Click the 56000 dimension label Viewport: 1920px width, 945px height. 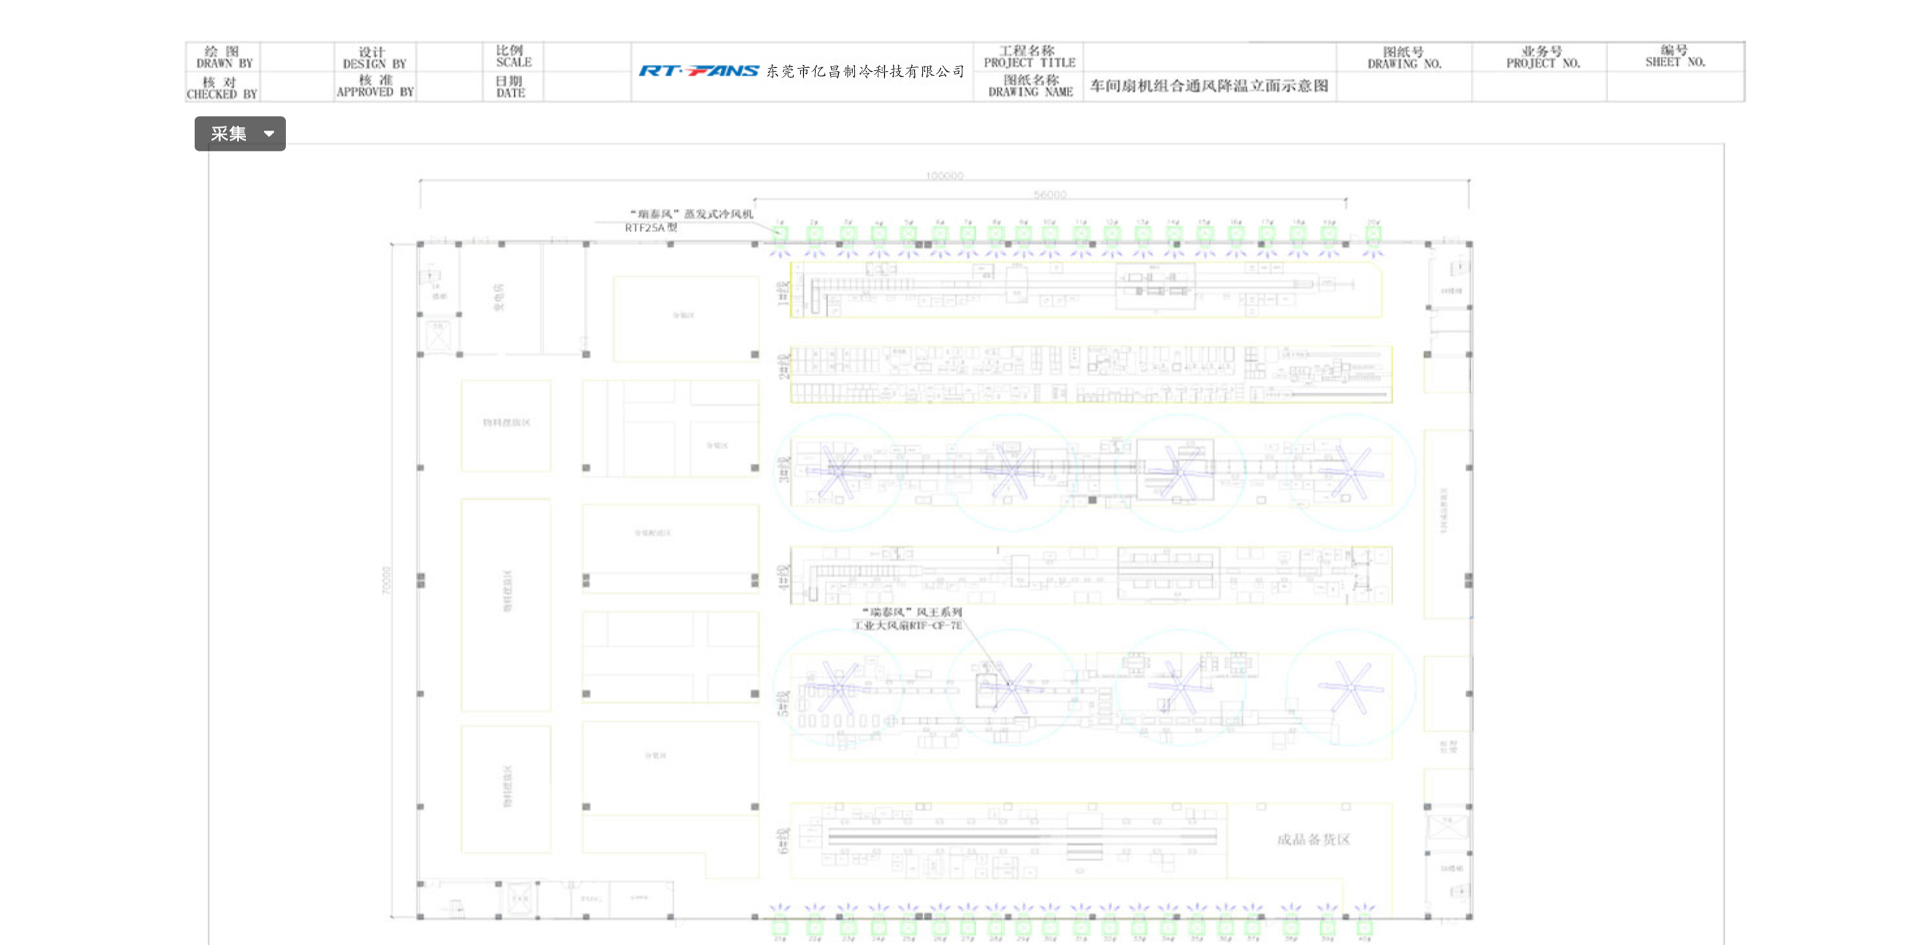1050,195
